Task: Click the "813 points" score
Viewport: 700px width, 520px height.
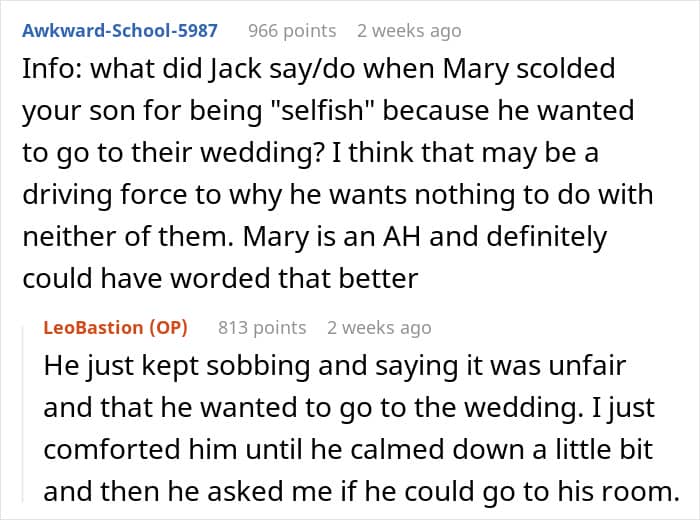Action: click(x=261, y=327)
